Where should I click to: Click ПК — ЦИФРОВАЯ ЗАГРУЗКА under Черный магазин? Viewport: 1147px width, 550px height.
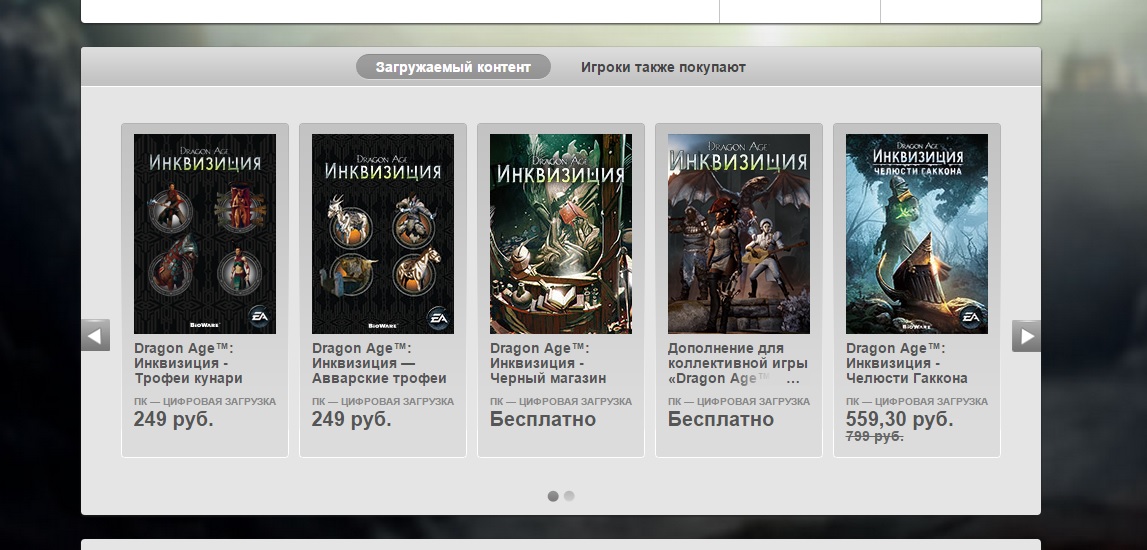point(561,402)
